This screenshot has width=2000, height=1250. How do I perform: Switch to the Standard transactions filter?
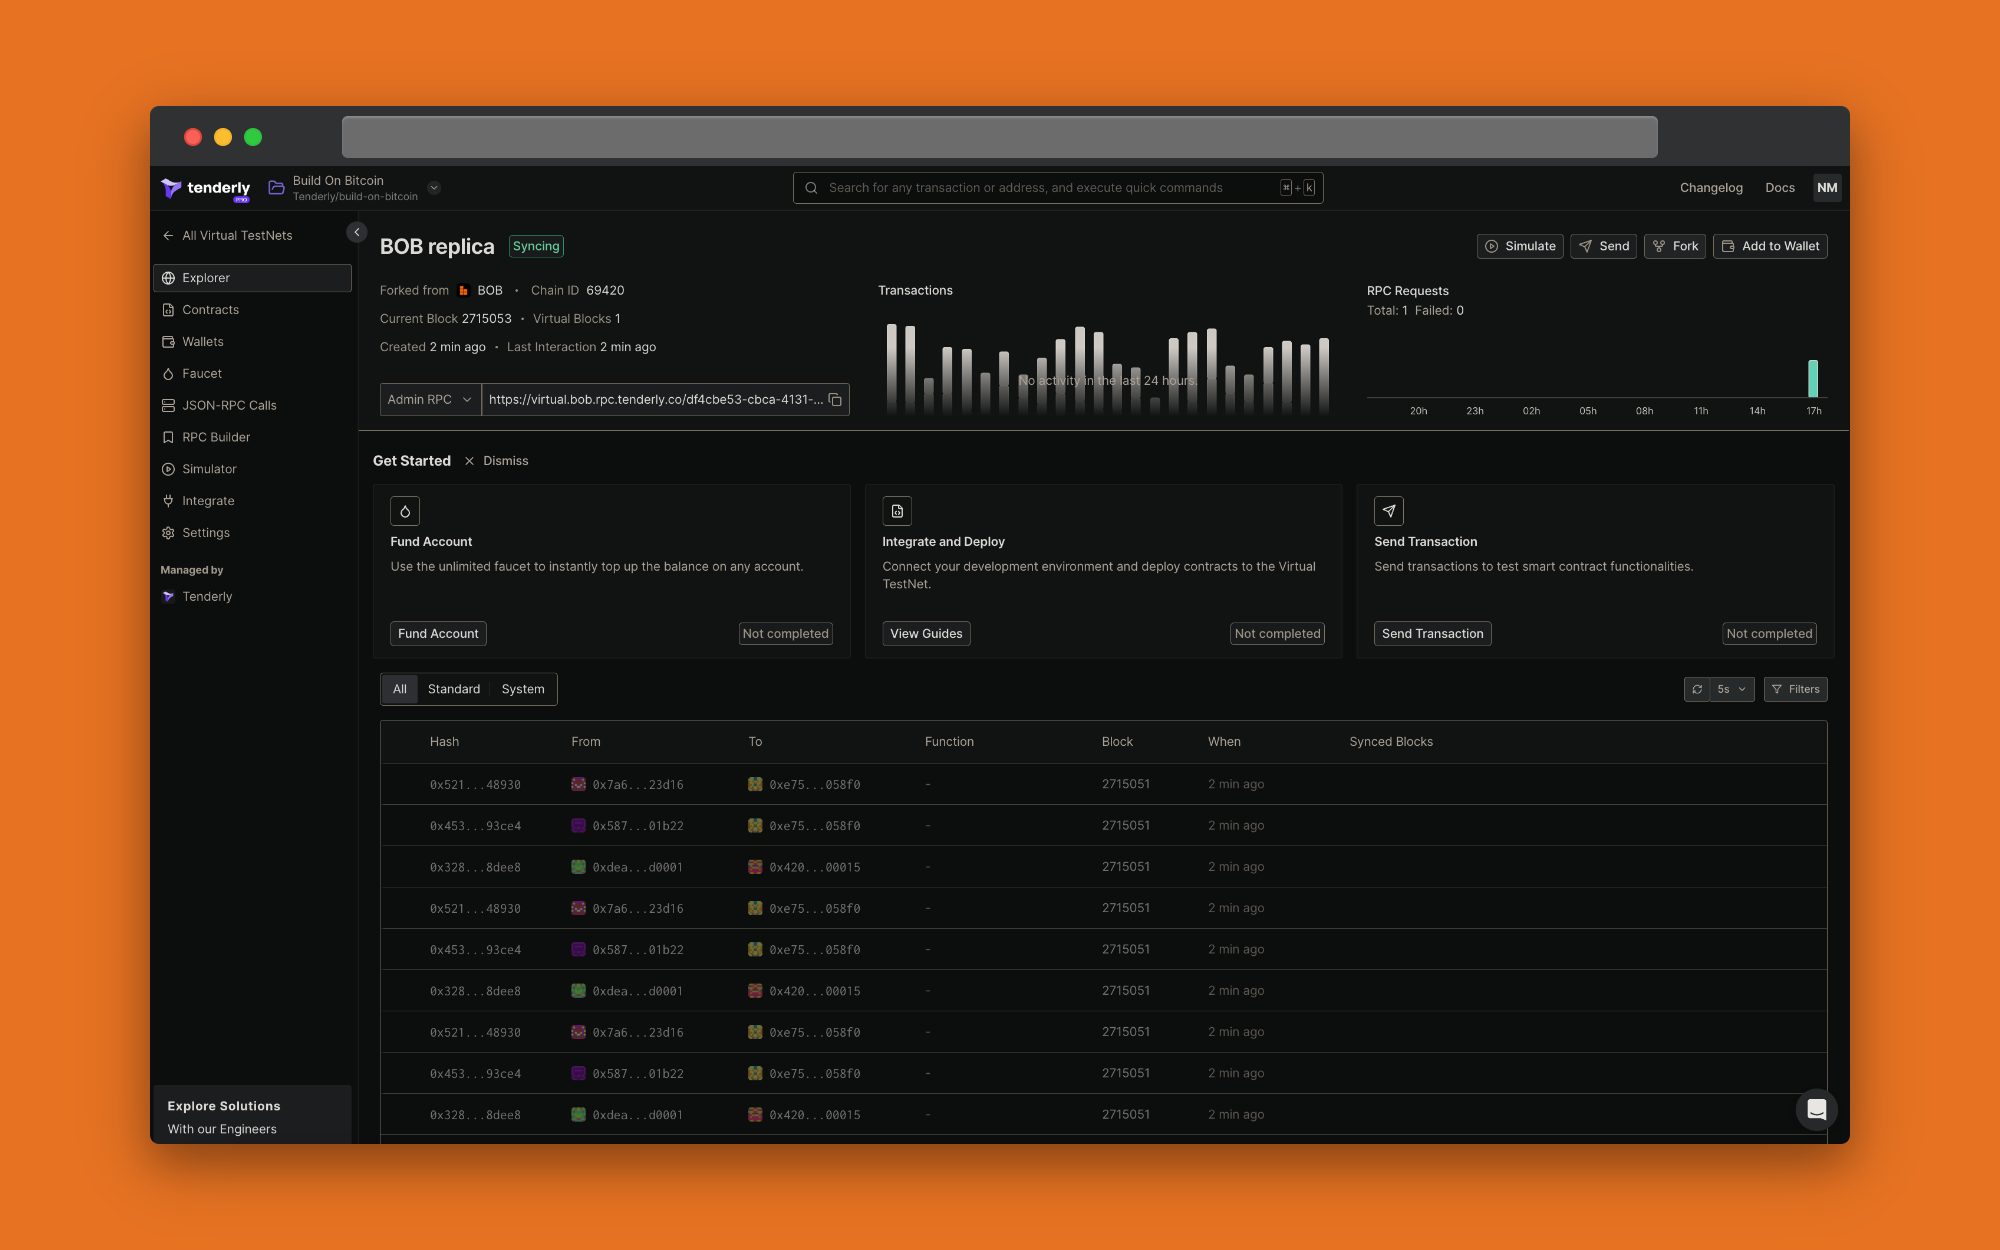[454, 689]
